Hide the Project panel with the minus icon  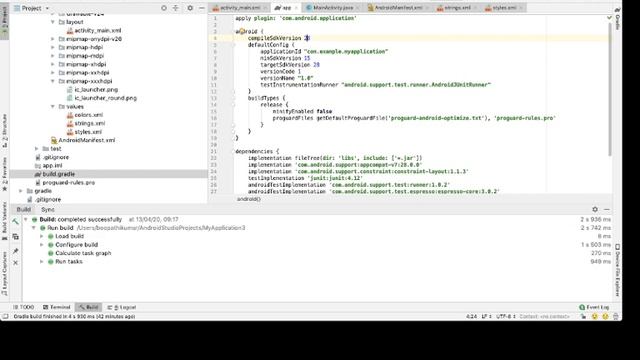tap(202, 8)
